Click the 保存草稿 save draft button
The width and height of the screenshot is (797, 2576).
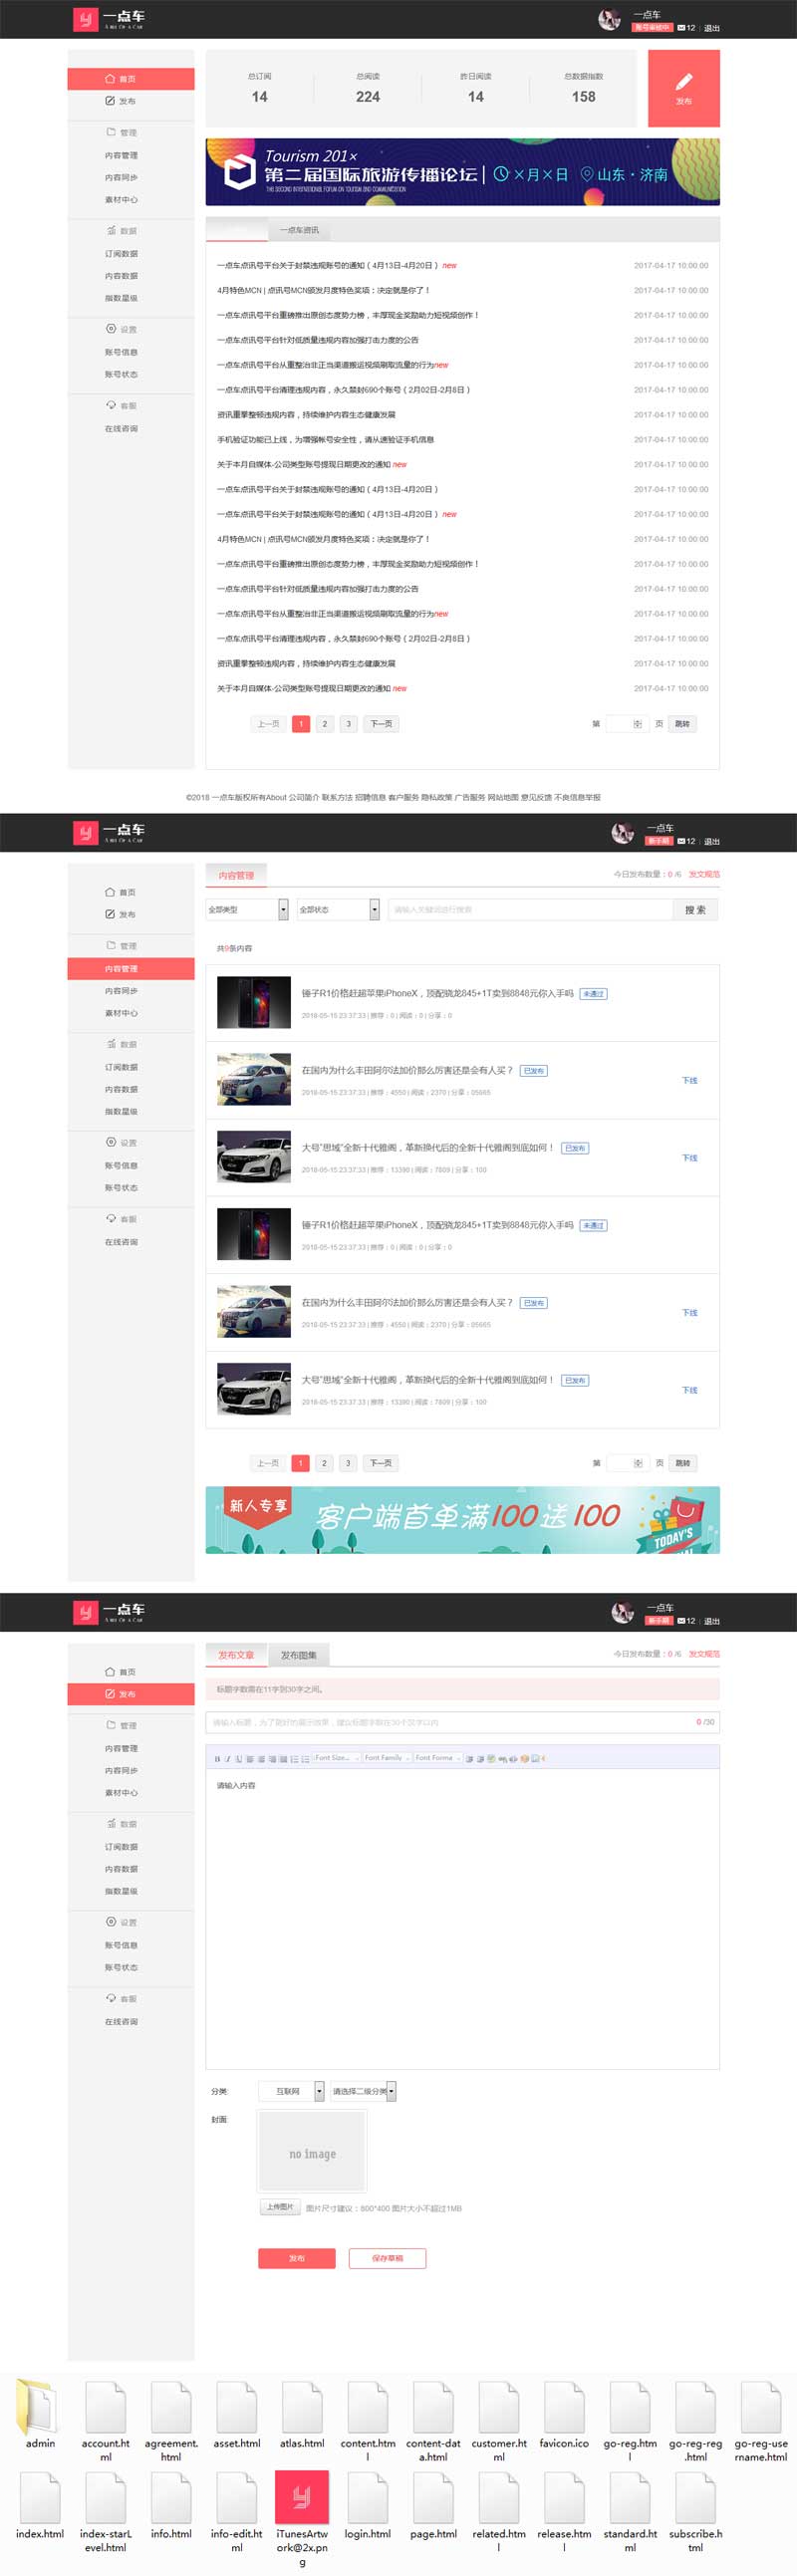(x=387, y=2258)
